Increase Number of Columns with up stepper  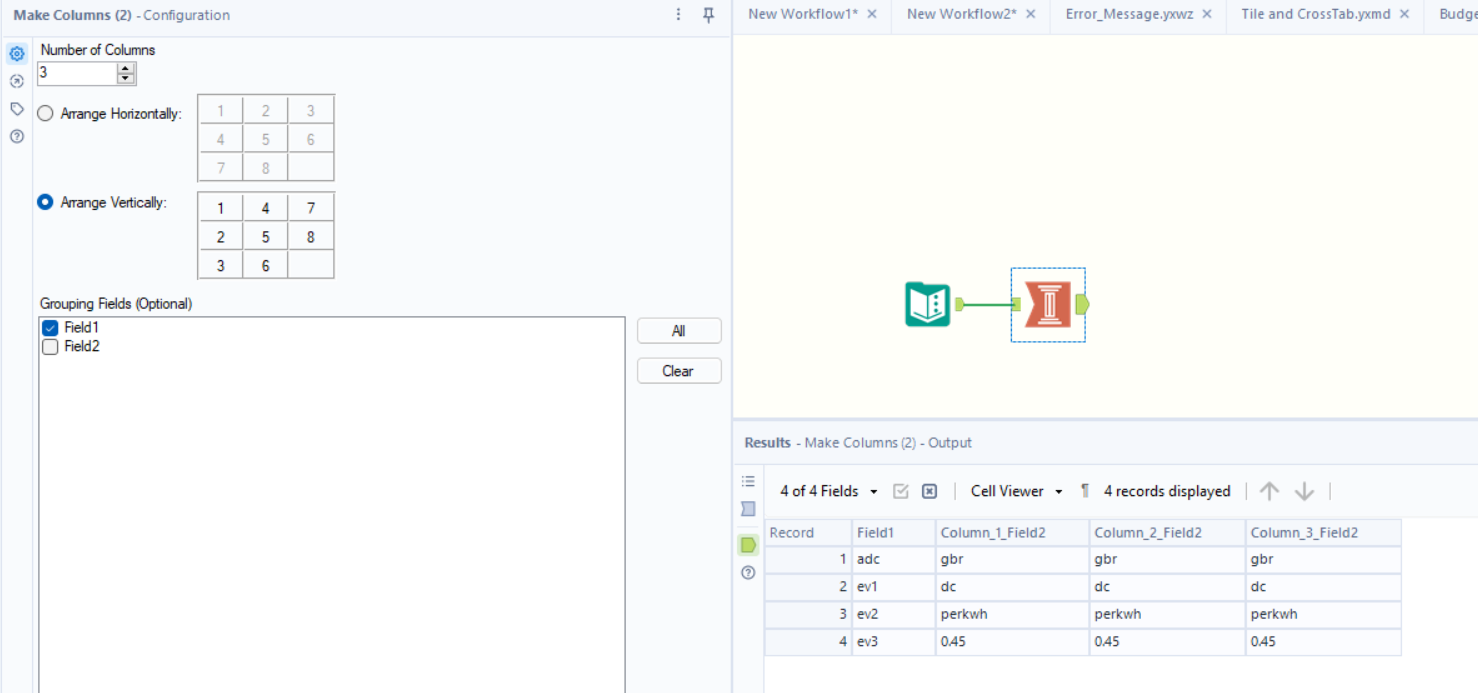[127, 68]
